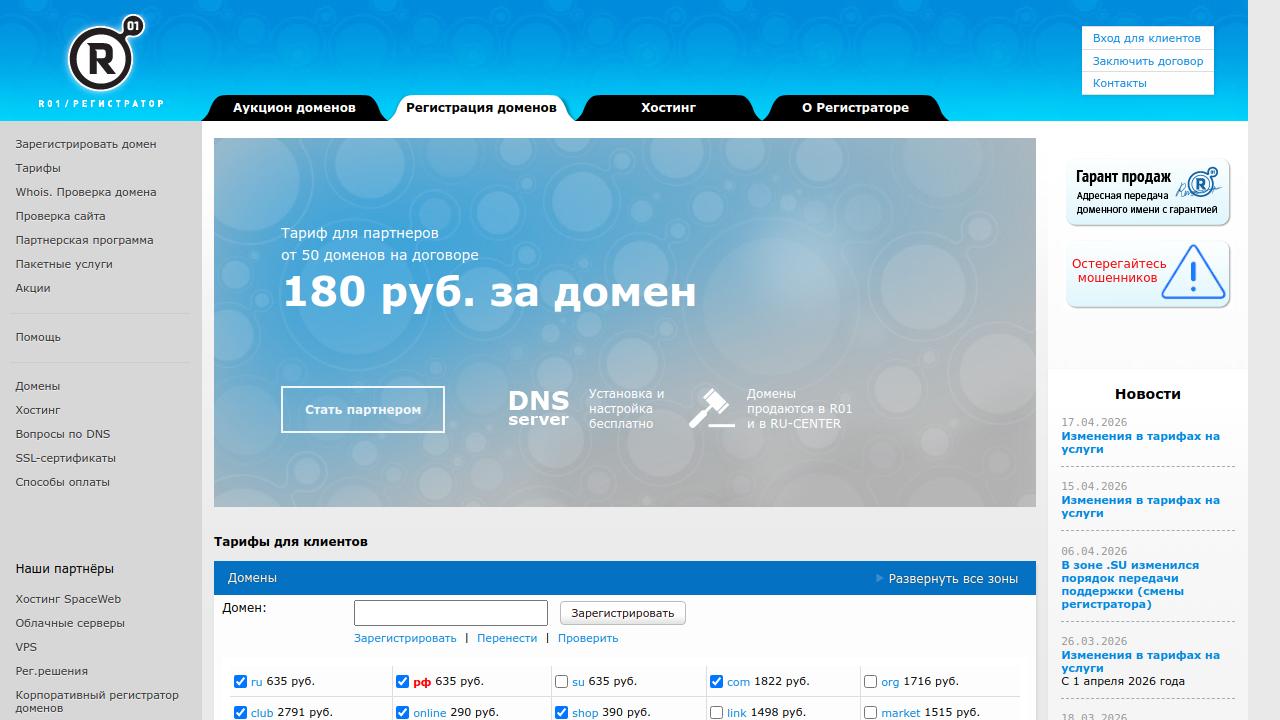This screenshot has width=1280, height=720.
Task: Open Зарегистрировать домен in sidebar
Action: click(x=86, y=144)
